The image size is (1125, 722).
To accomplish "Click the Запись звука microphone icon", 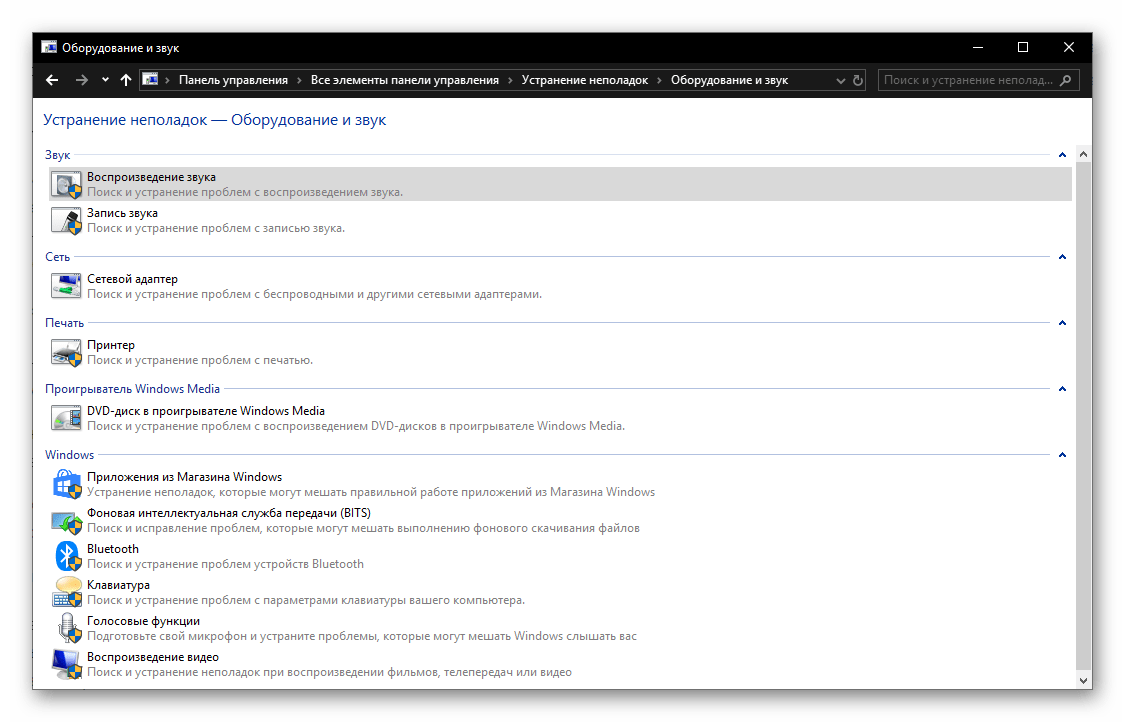I will [x=66, y=220].
